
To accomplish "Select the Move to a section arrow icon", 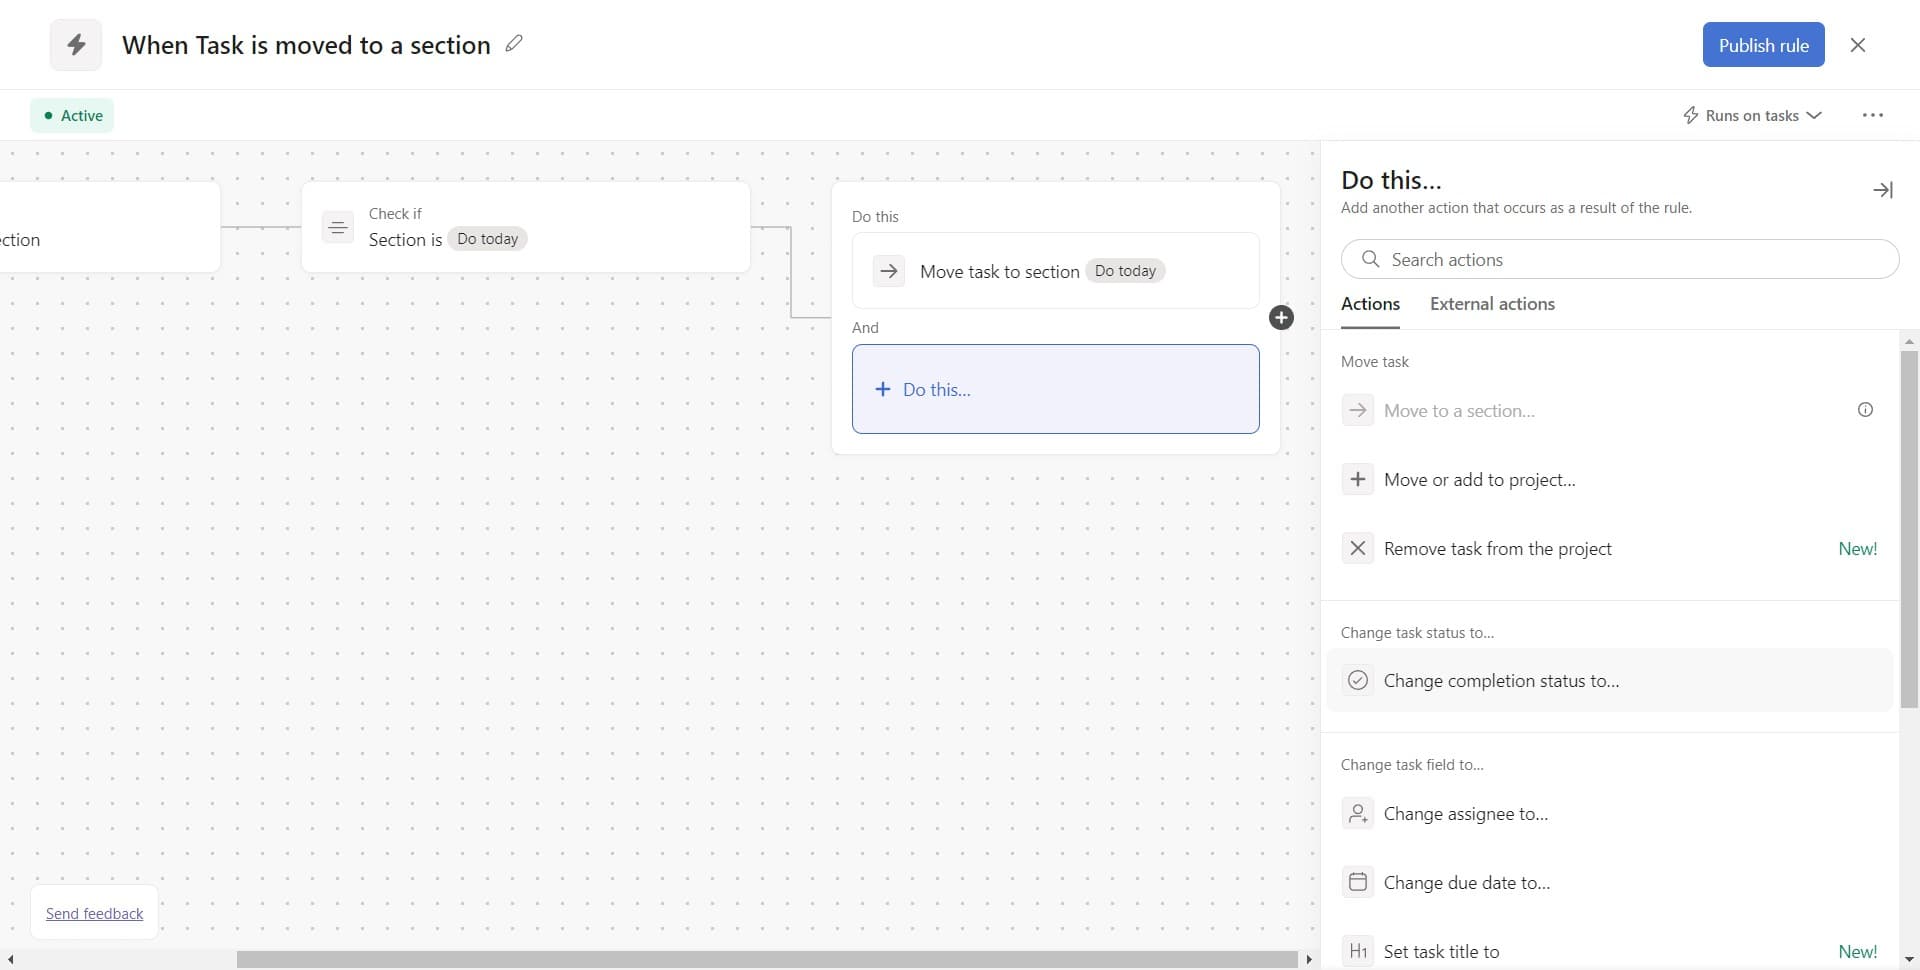I will point(1357,410).
